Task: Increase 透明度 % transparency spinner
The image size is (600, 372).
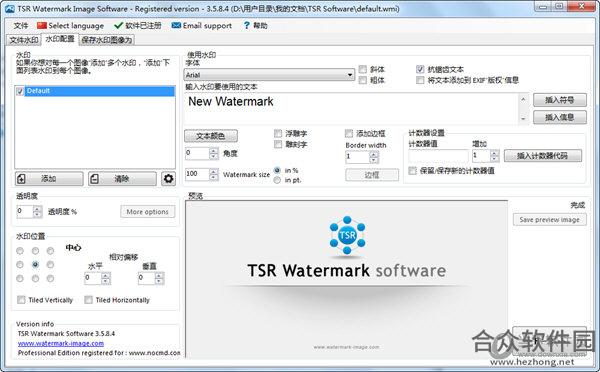Action: coord(37,209)
